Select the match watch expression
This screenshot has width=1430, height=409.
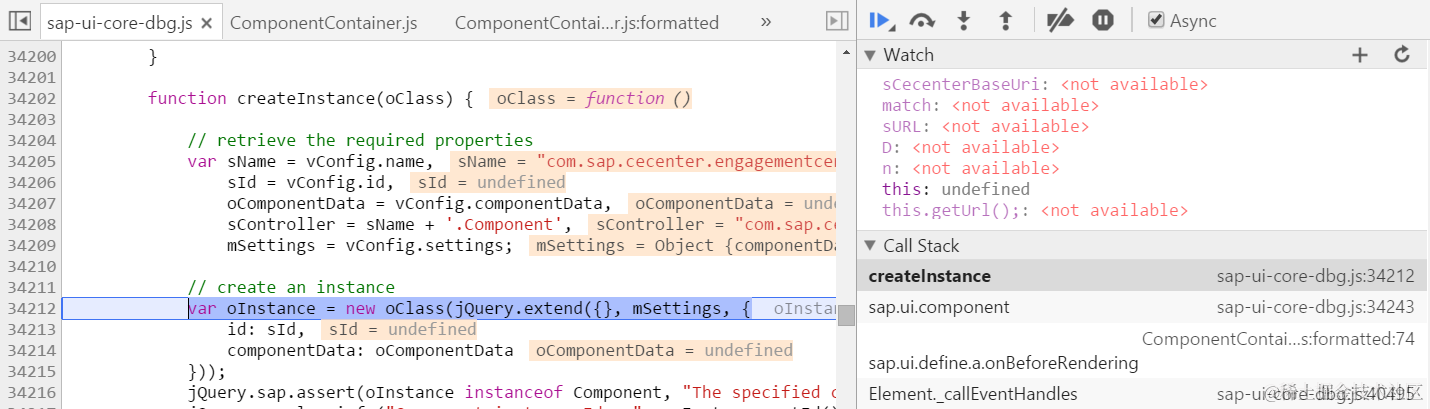(990, 106)
